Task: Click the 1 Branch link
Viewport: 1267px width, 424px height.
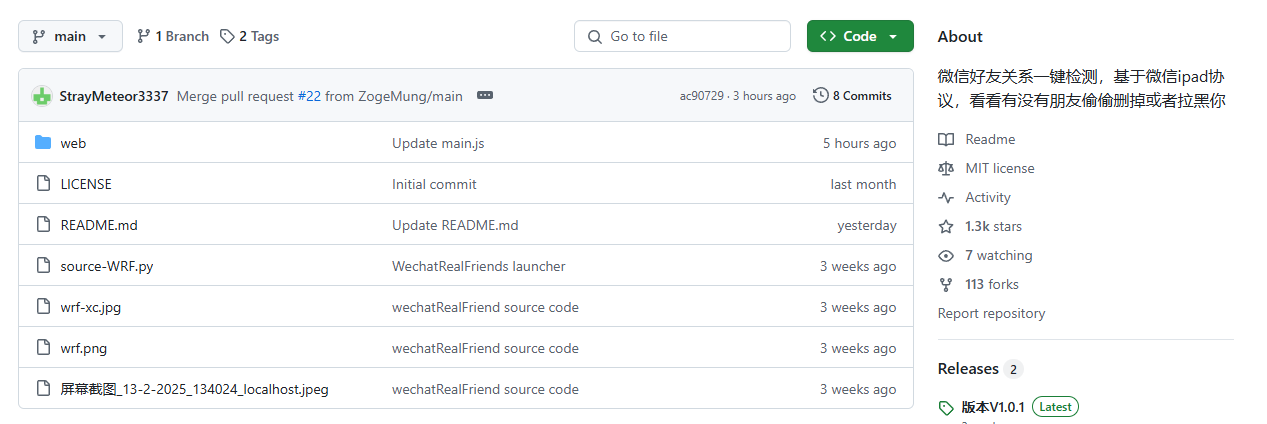Action: coord(173,36)
